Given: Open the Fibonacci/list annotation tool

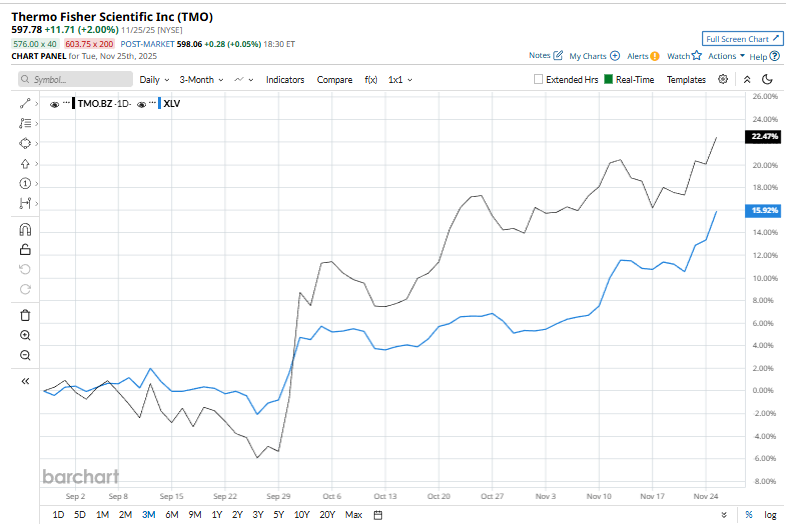Looking at the screenshot, I should (x=25, y=123).
